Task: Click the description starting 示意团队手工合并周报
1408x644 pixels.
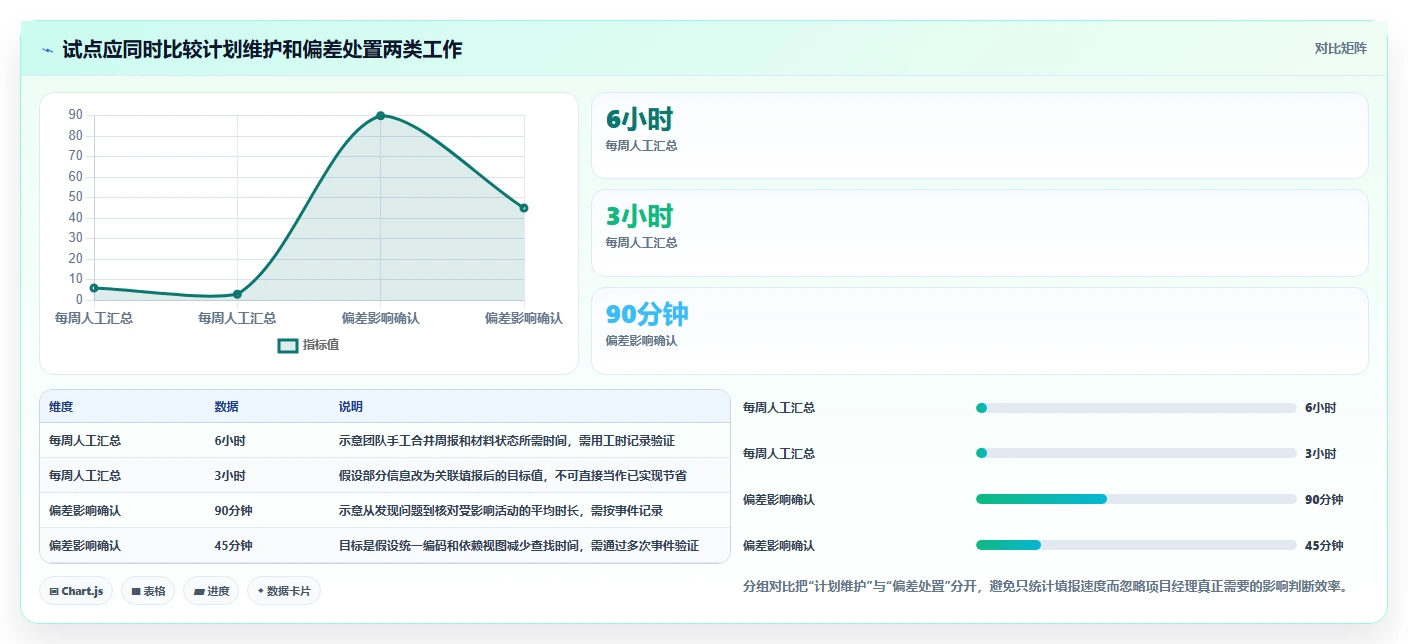Action: [x=507, y=440]
